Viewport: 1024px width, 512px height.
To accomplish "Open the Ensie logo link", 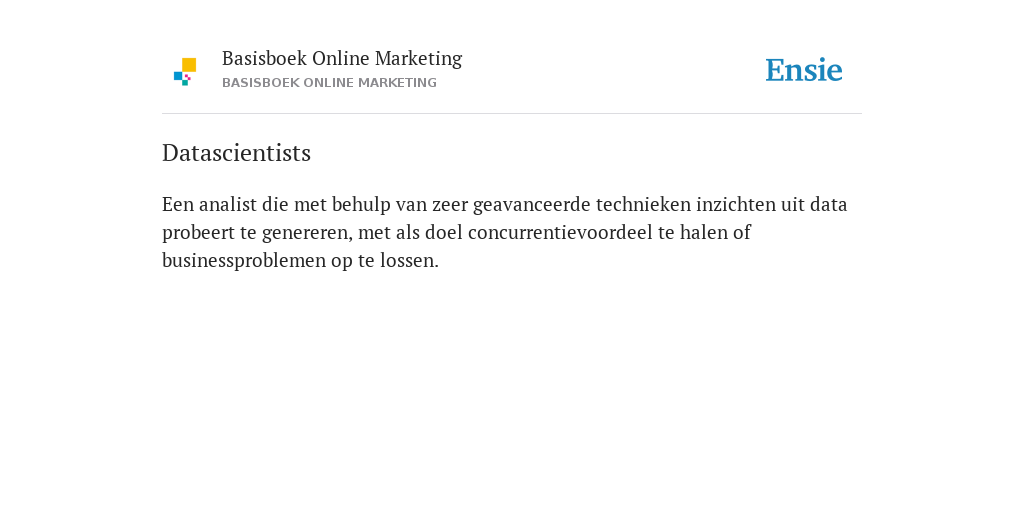I will (x=804, y=70).
